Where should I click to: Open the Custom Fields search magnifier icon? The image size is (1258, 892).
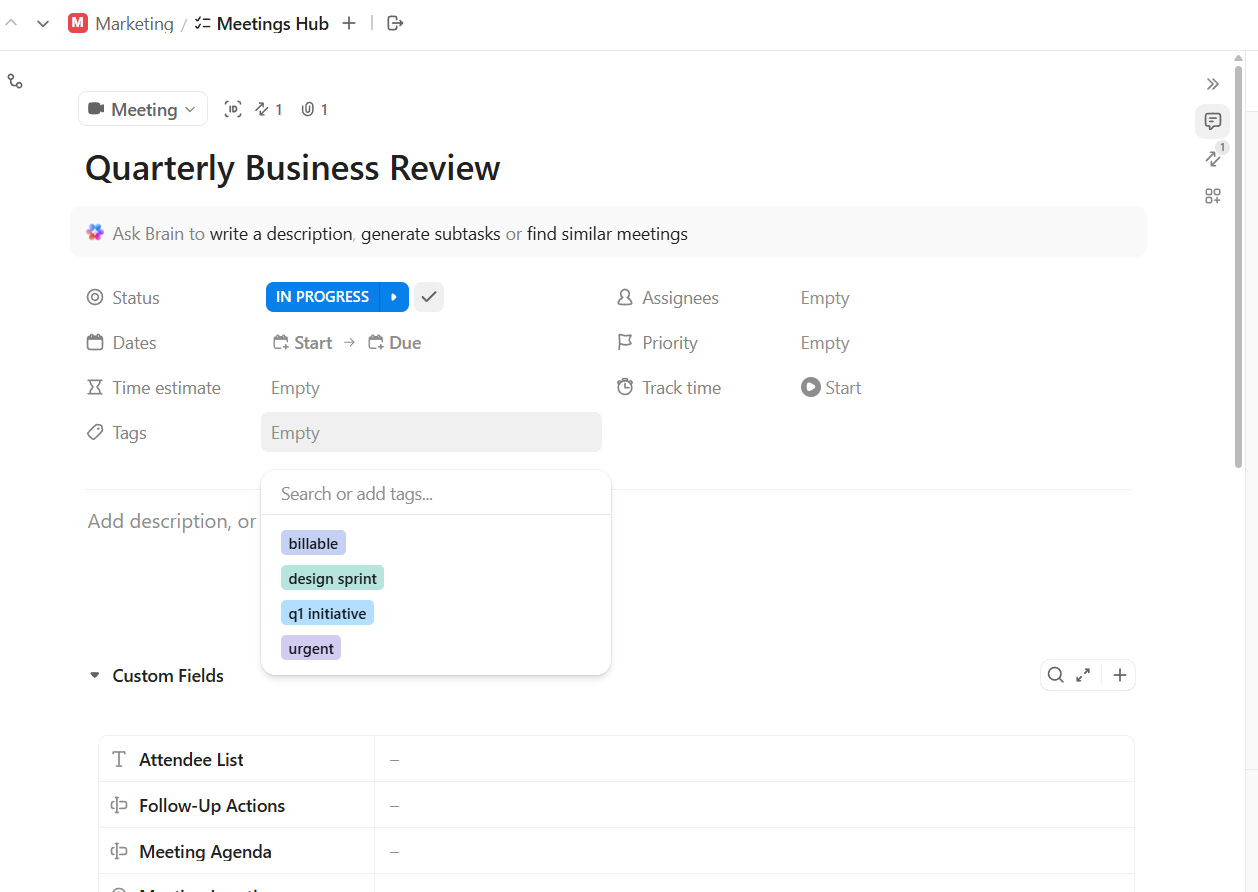tap(1056, 675)
